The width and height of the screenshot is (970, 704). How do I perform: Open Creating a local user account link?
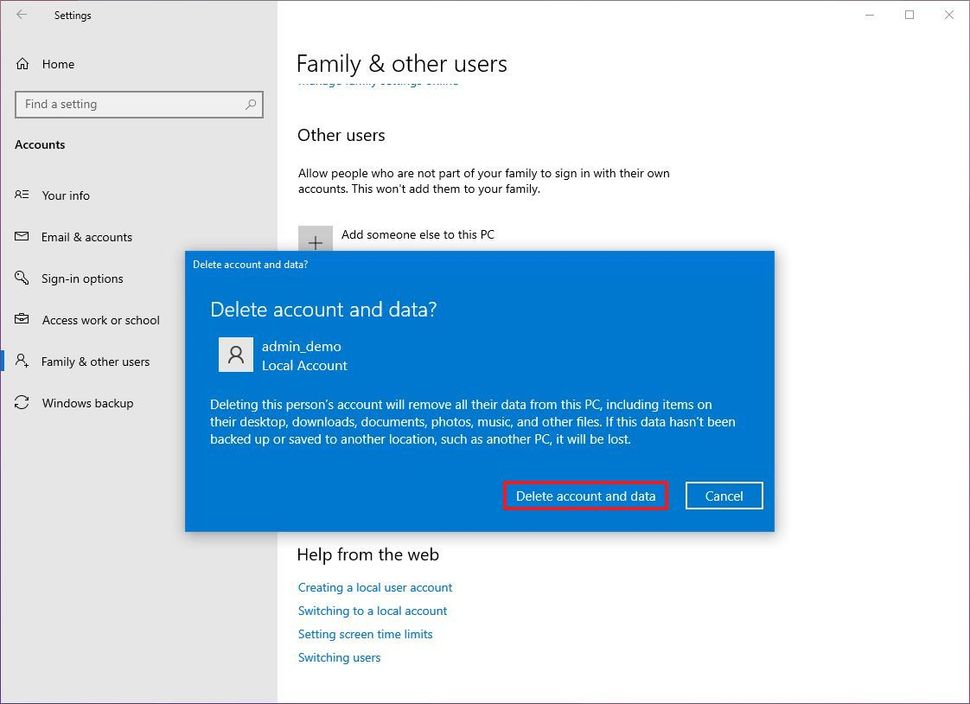tap(375, 588)
